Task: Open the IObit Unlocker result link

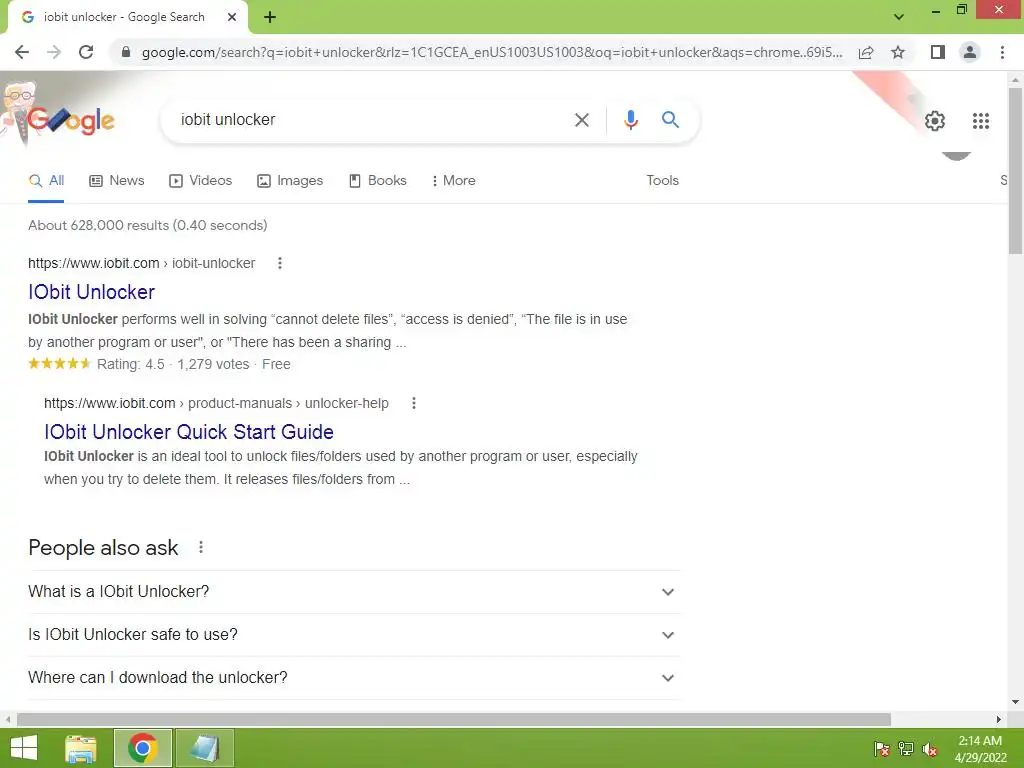Action: 91,292
